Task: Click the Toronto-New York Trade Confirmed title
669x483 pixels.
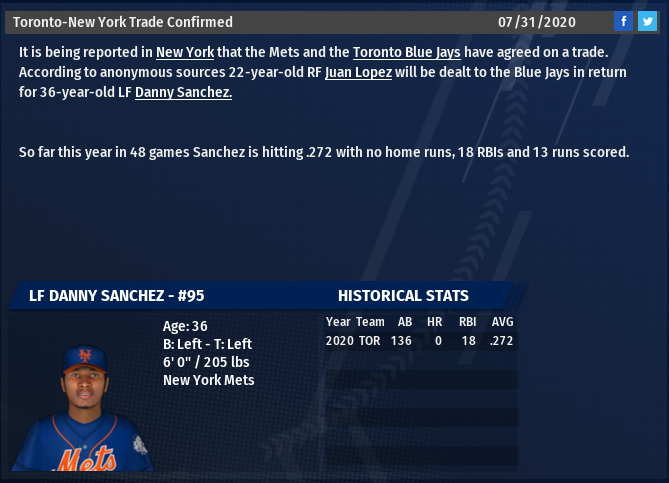Action: 123,22
